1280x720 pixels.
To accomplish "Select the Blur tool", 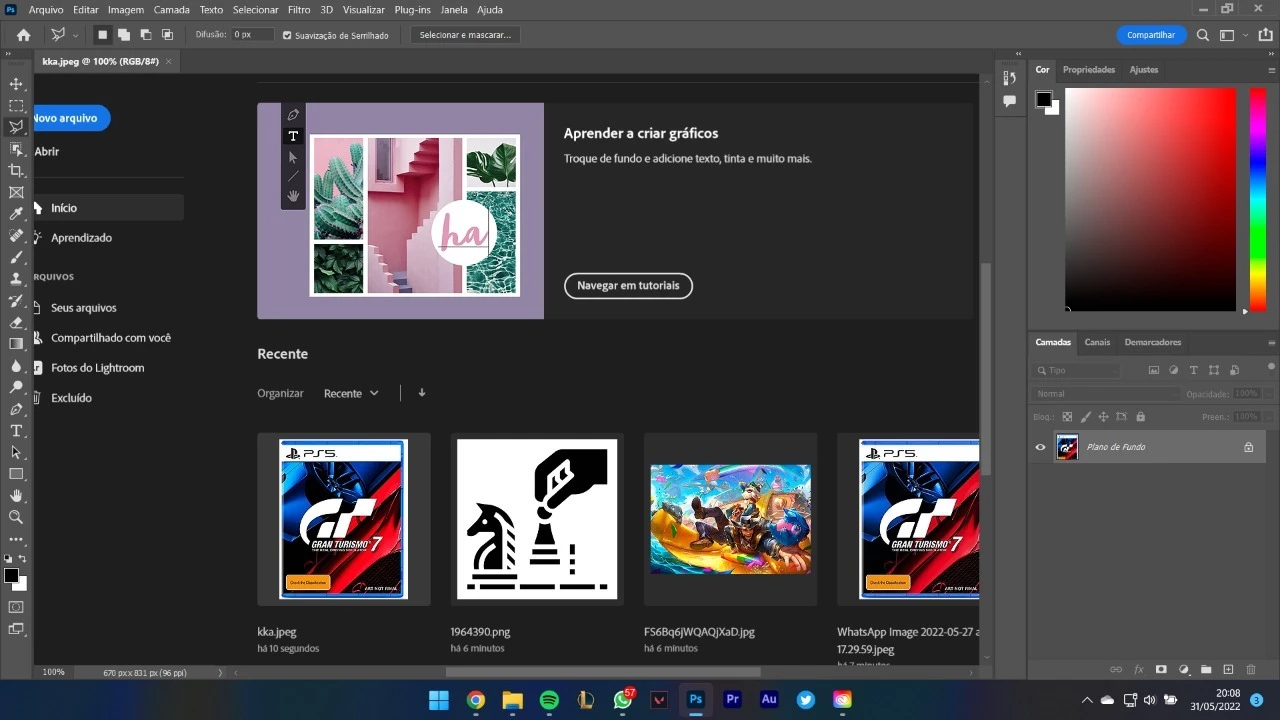I will 16,366.
